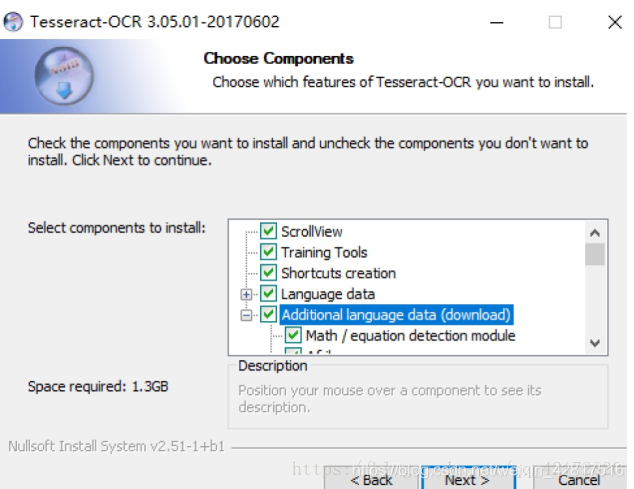
Task: Select the ScrollView row label
Action: pyautogui.click(x=312, y=232)
